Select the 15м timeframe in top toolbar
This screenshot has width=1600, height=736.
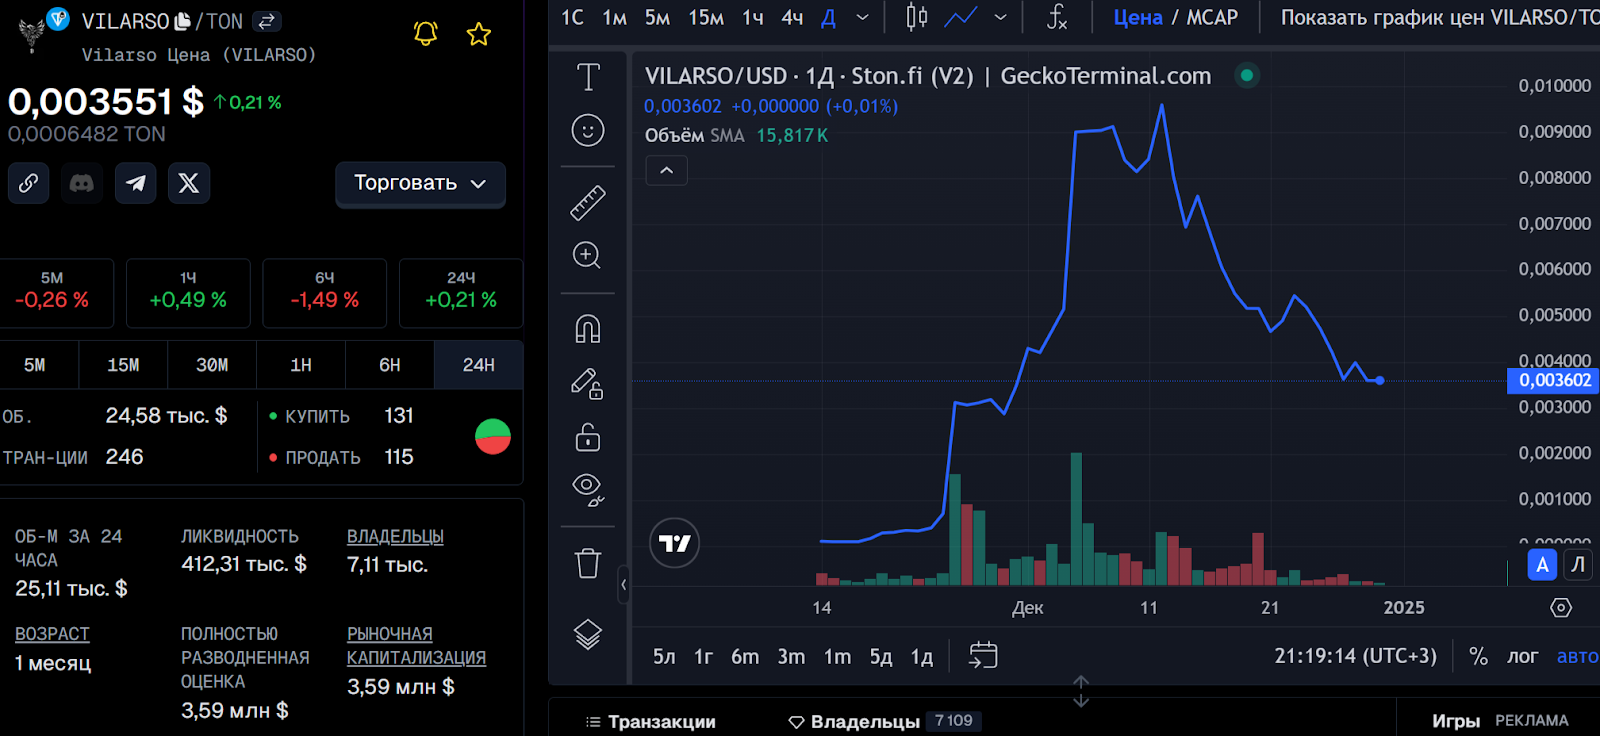pos(706,17)
